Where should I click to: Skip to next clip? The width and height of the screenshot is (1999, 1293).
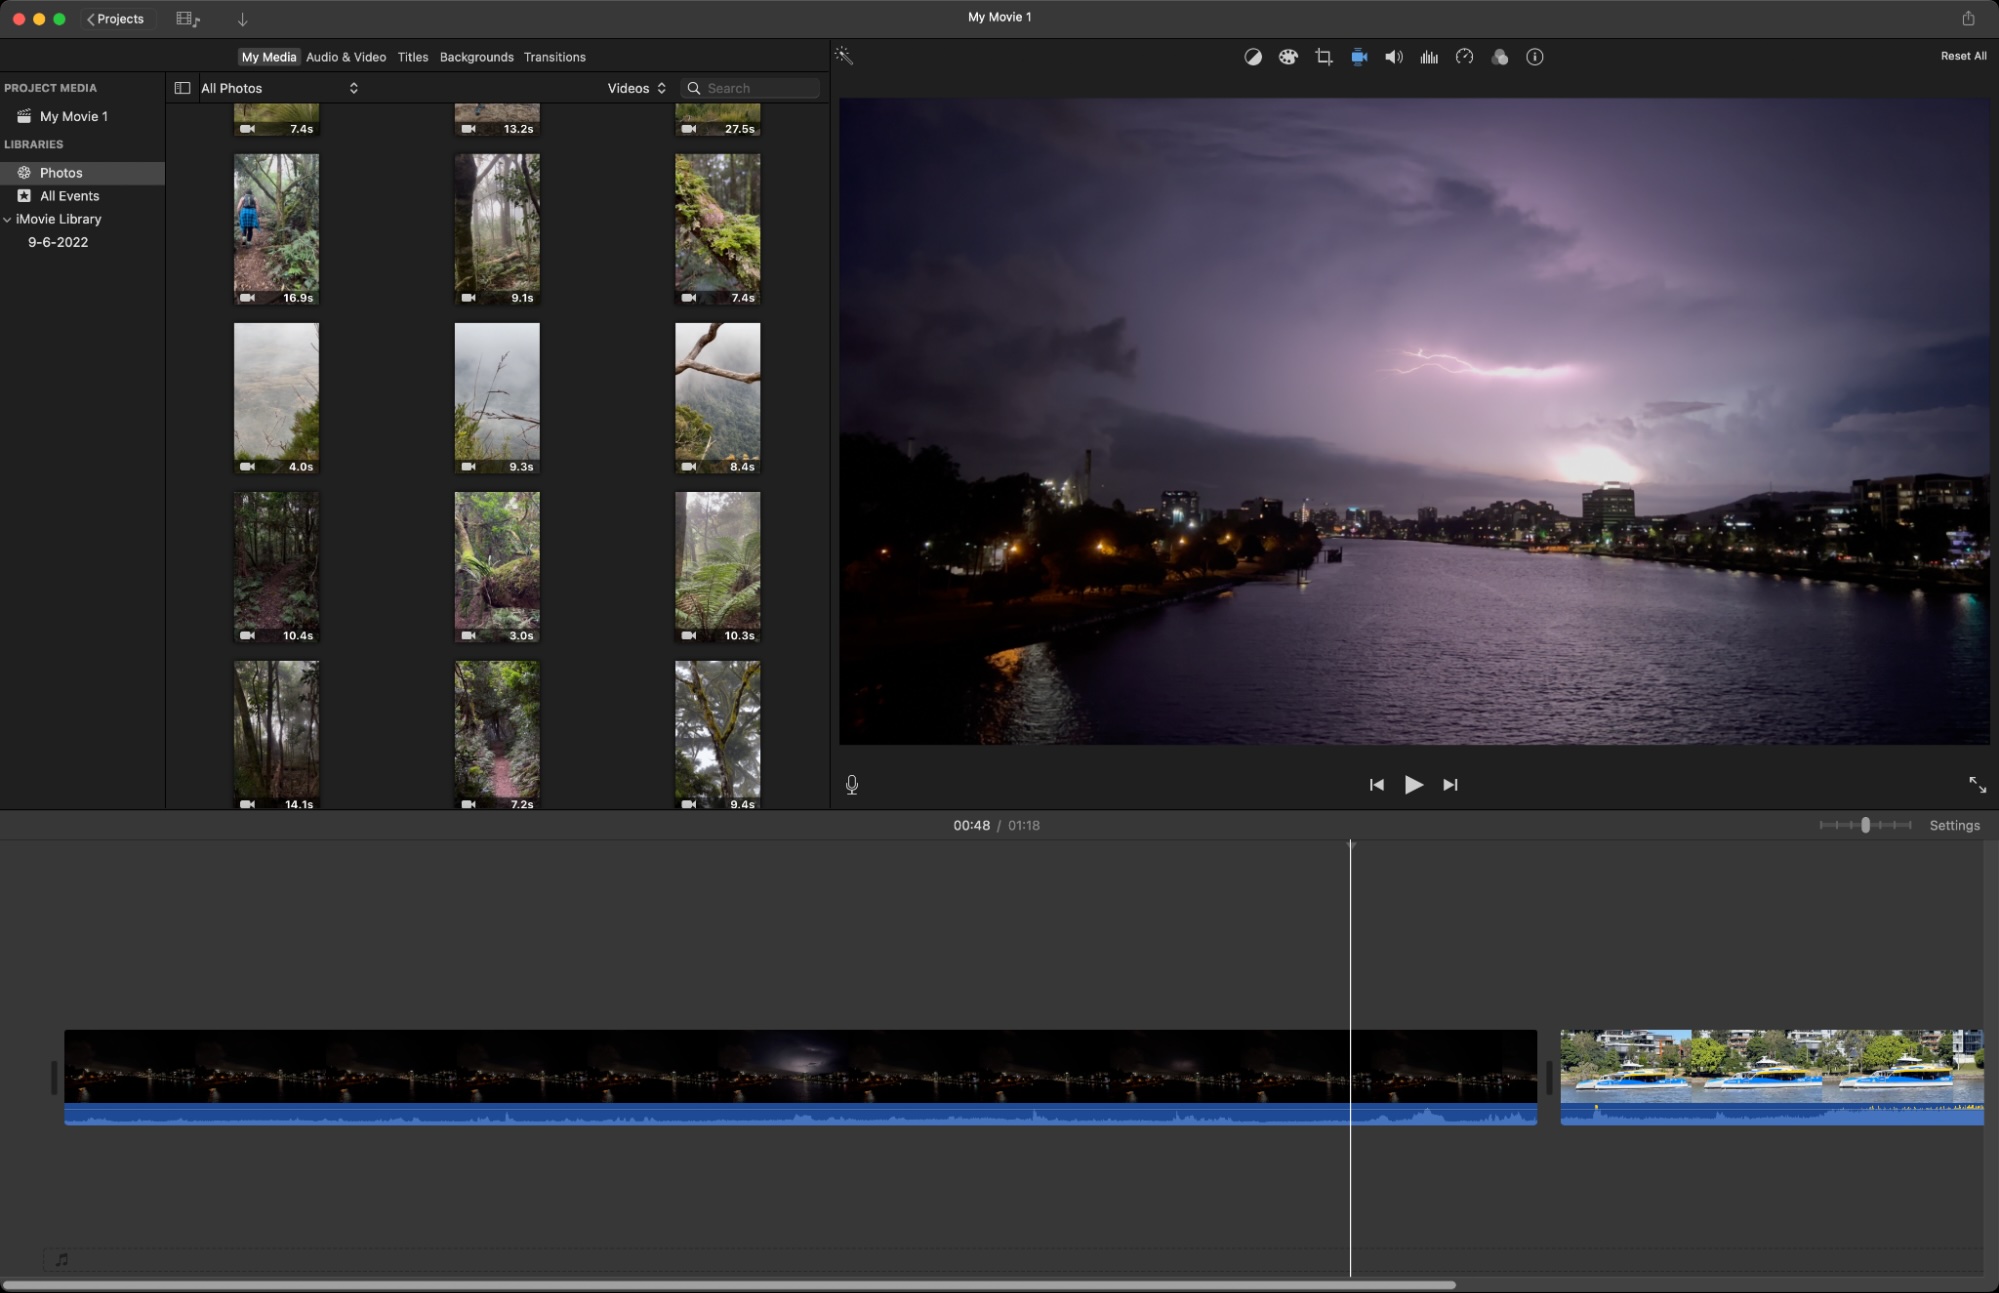(1450, 785)
